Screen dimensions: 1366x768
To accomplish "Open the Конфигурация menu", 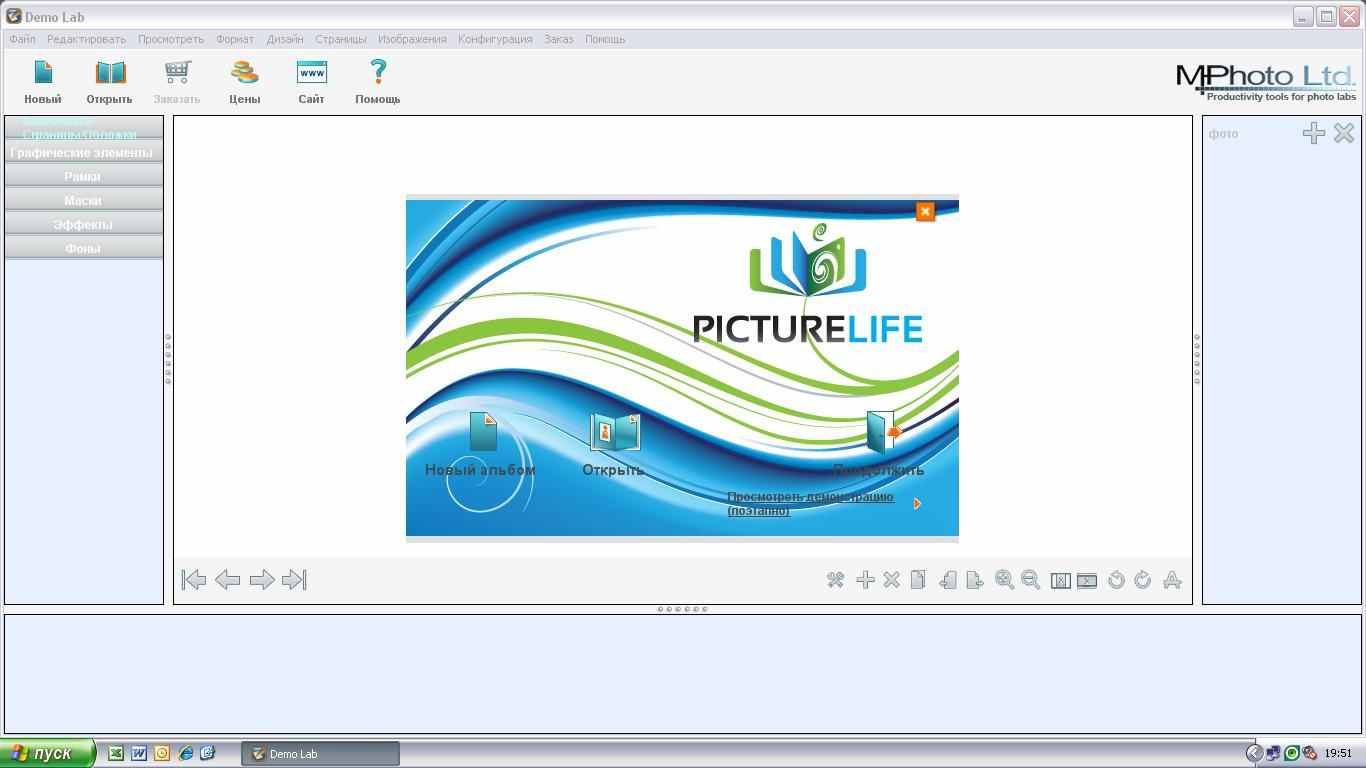I will tap(495, 39).
